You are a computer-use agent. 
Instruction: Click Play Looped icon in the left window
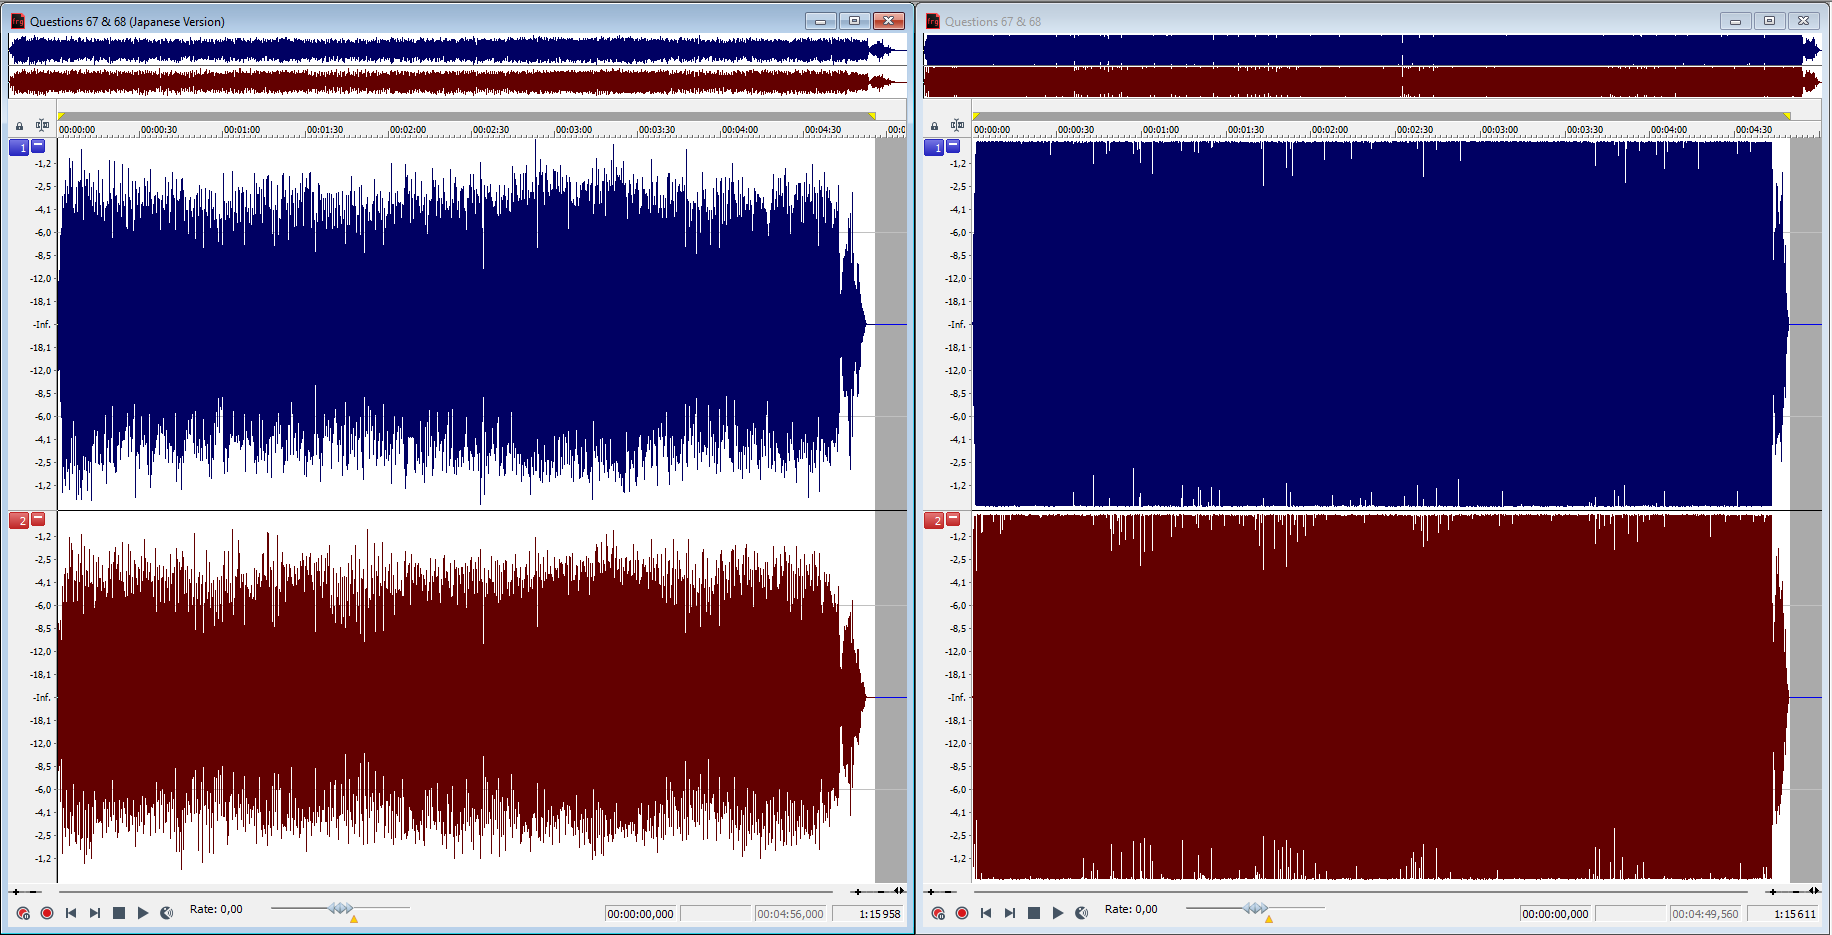(167, 913)
